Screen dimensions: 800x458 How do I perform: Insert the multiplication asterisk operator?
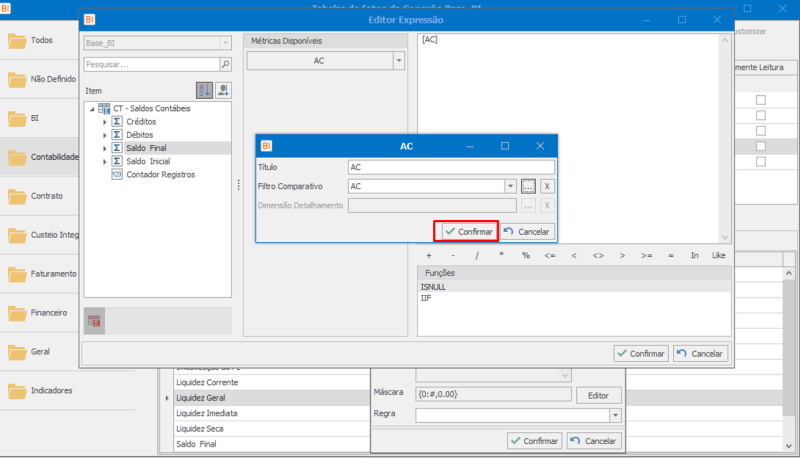[502, 256]
